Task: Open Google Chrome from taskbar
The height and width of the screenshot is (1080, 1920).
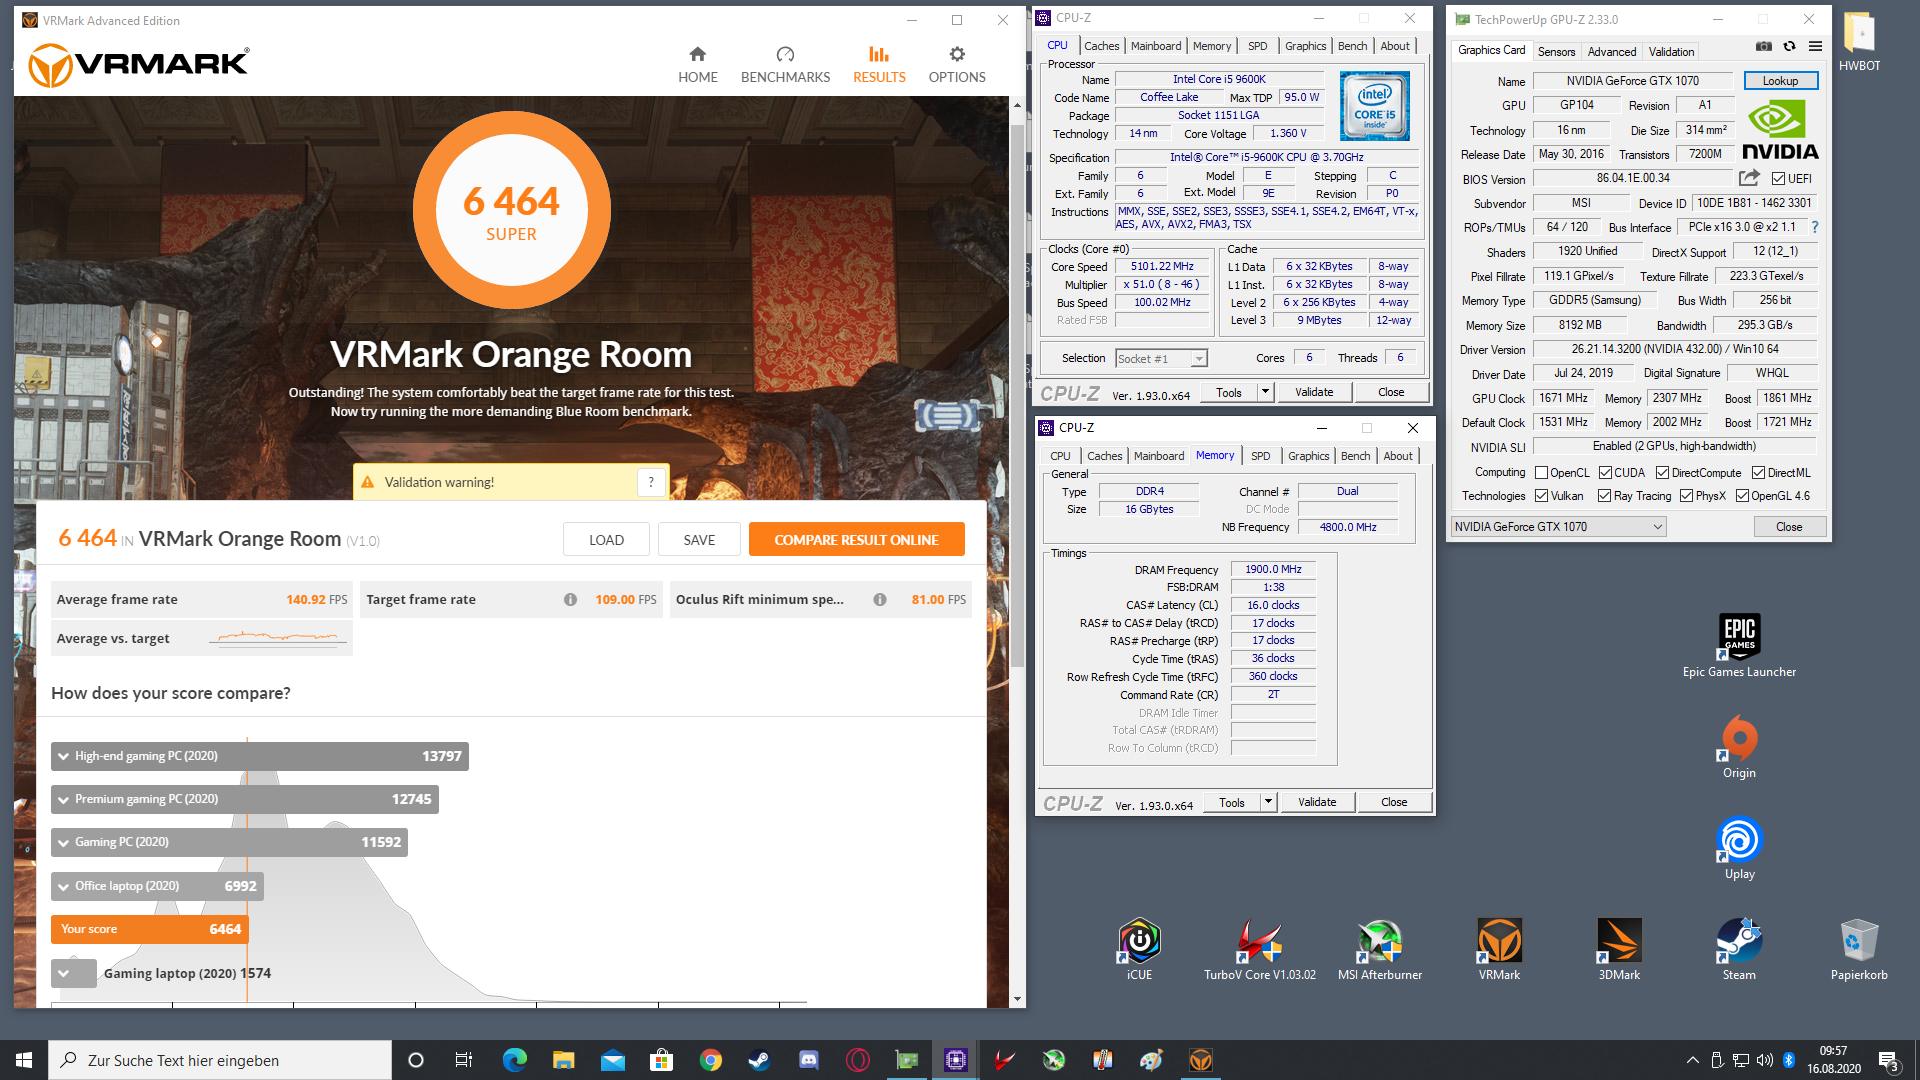Action: (x=710, y=1060)
